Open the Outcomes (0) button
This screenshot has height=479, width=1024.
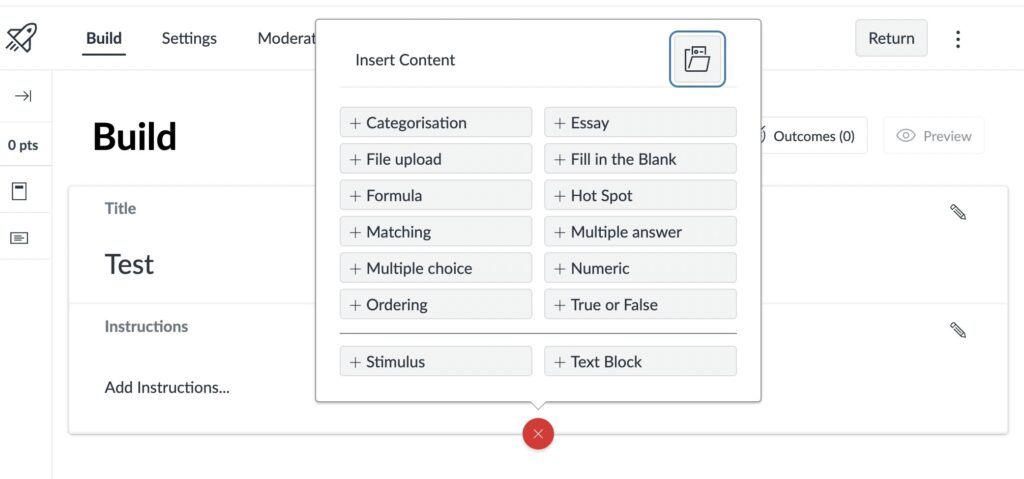[812, 136]
